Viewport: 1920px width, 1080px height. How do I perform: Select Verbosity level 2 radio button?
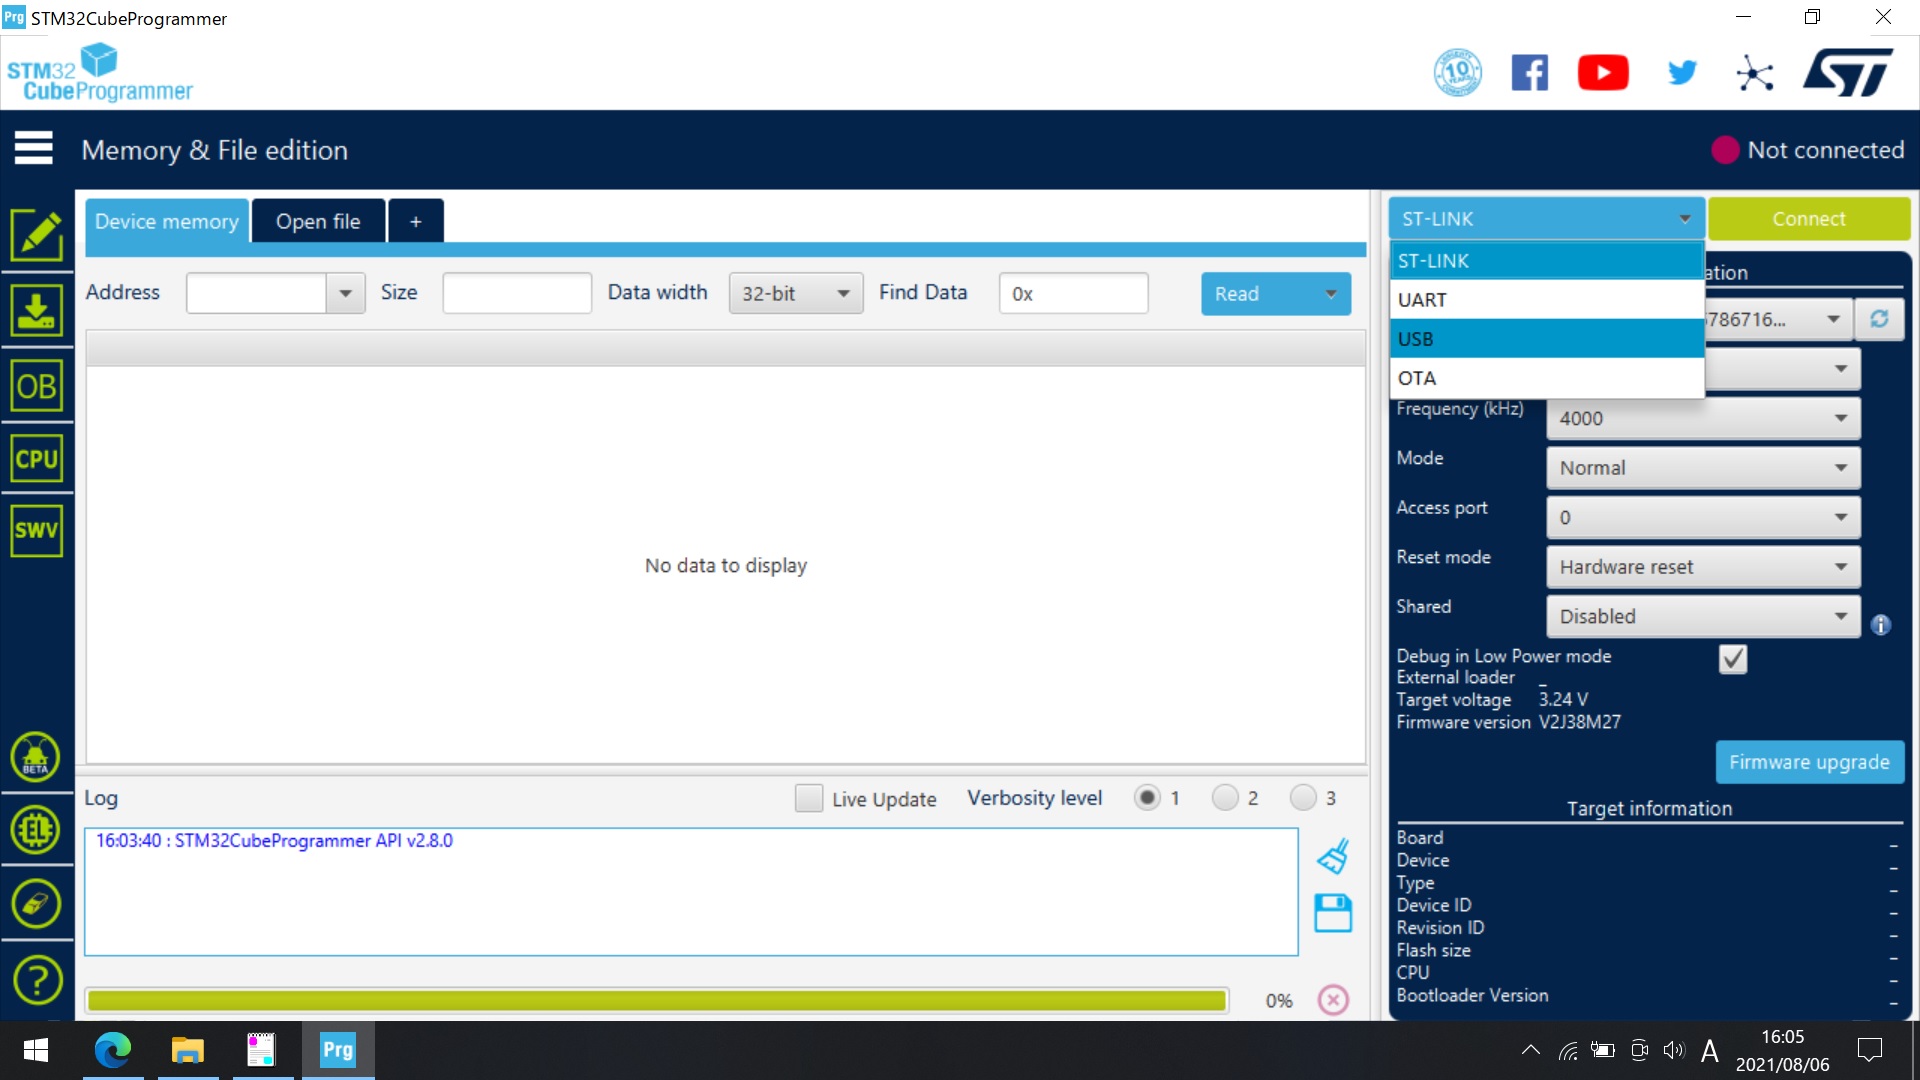pos(1225,796)
